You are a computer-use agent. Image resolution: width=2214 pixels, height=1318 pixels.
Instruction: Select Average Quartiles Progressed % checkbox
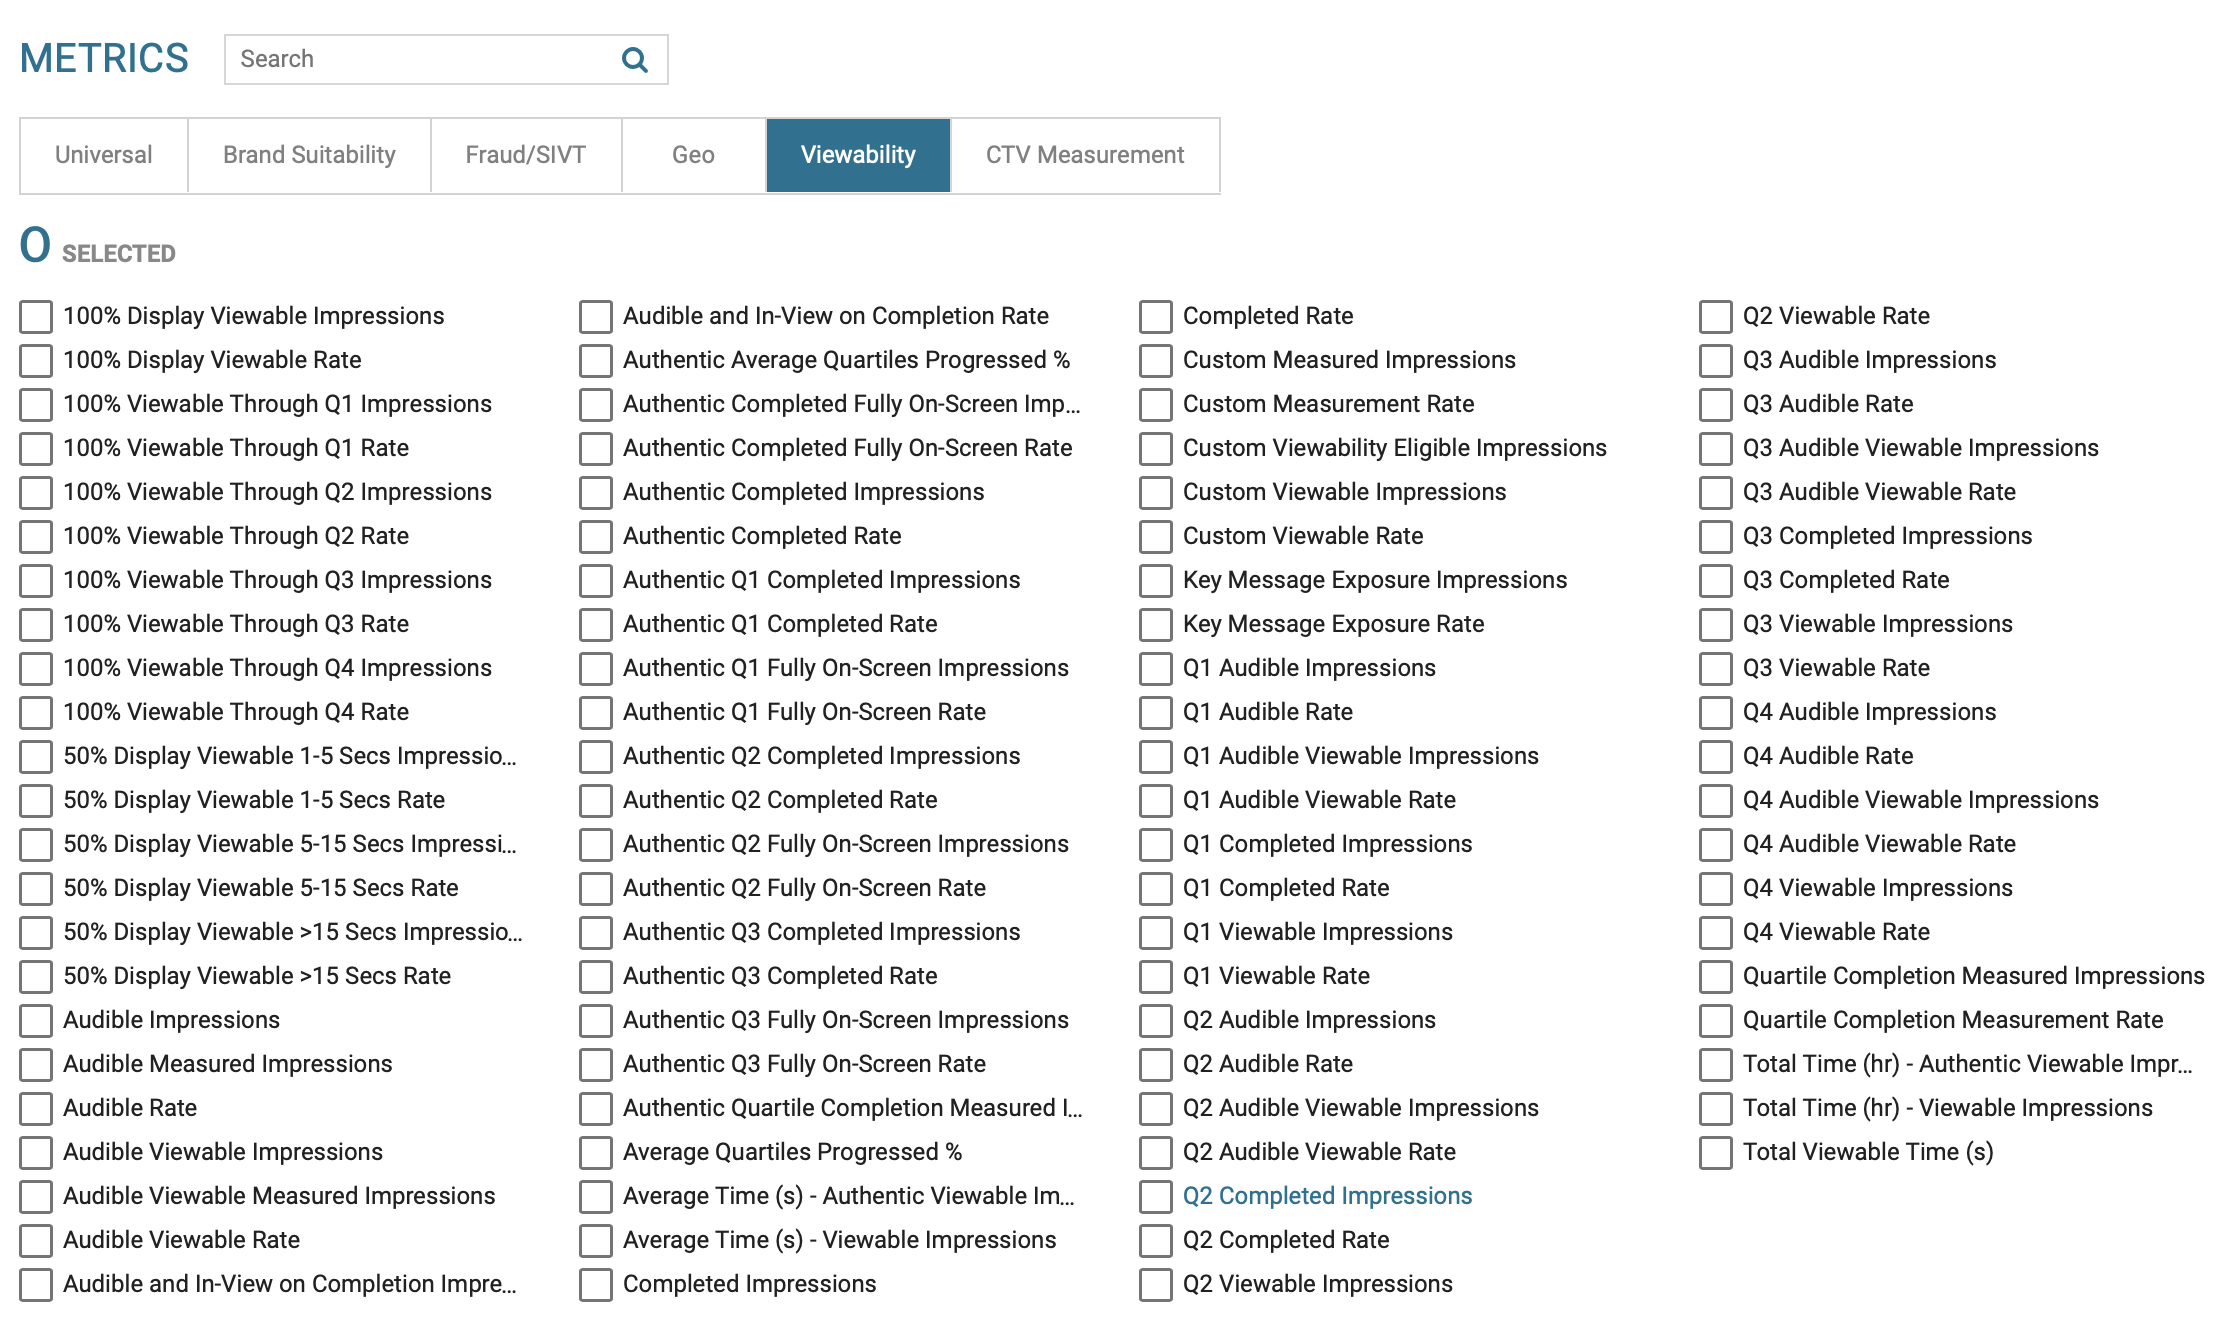[x=596, y=1153]
